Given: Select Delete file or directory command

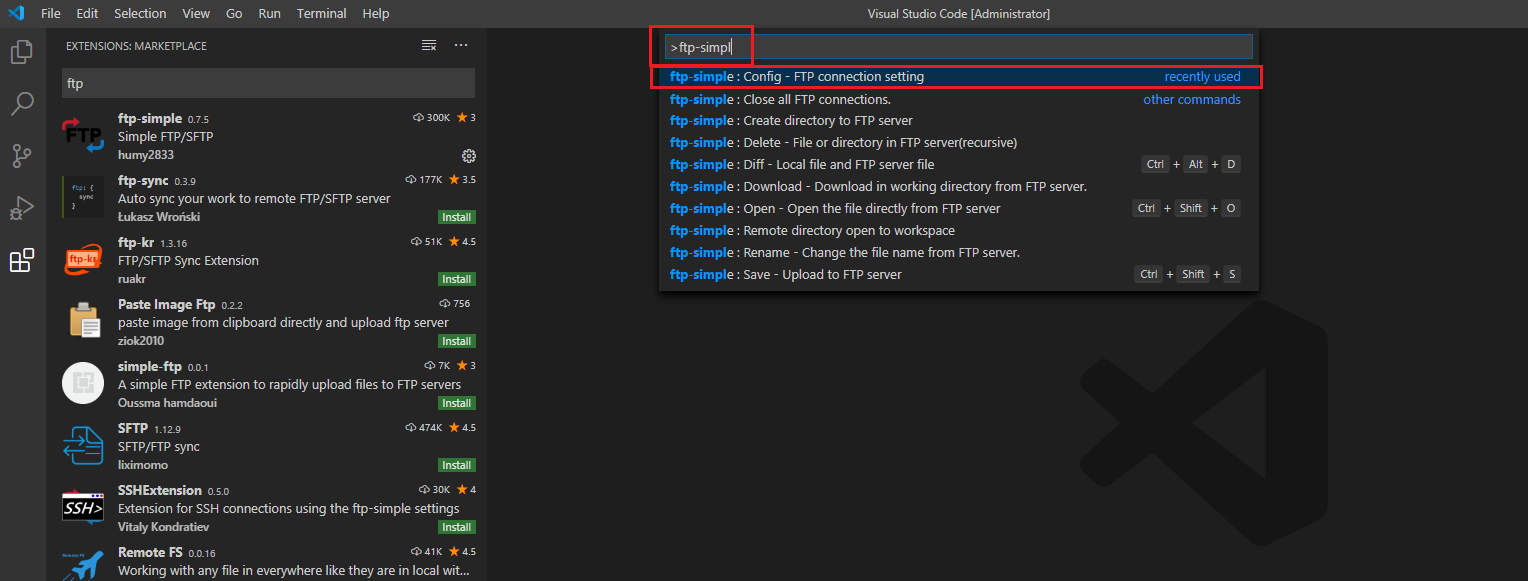Looking at the screenshot, I should tap(958, 143).
